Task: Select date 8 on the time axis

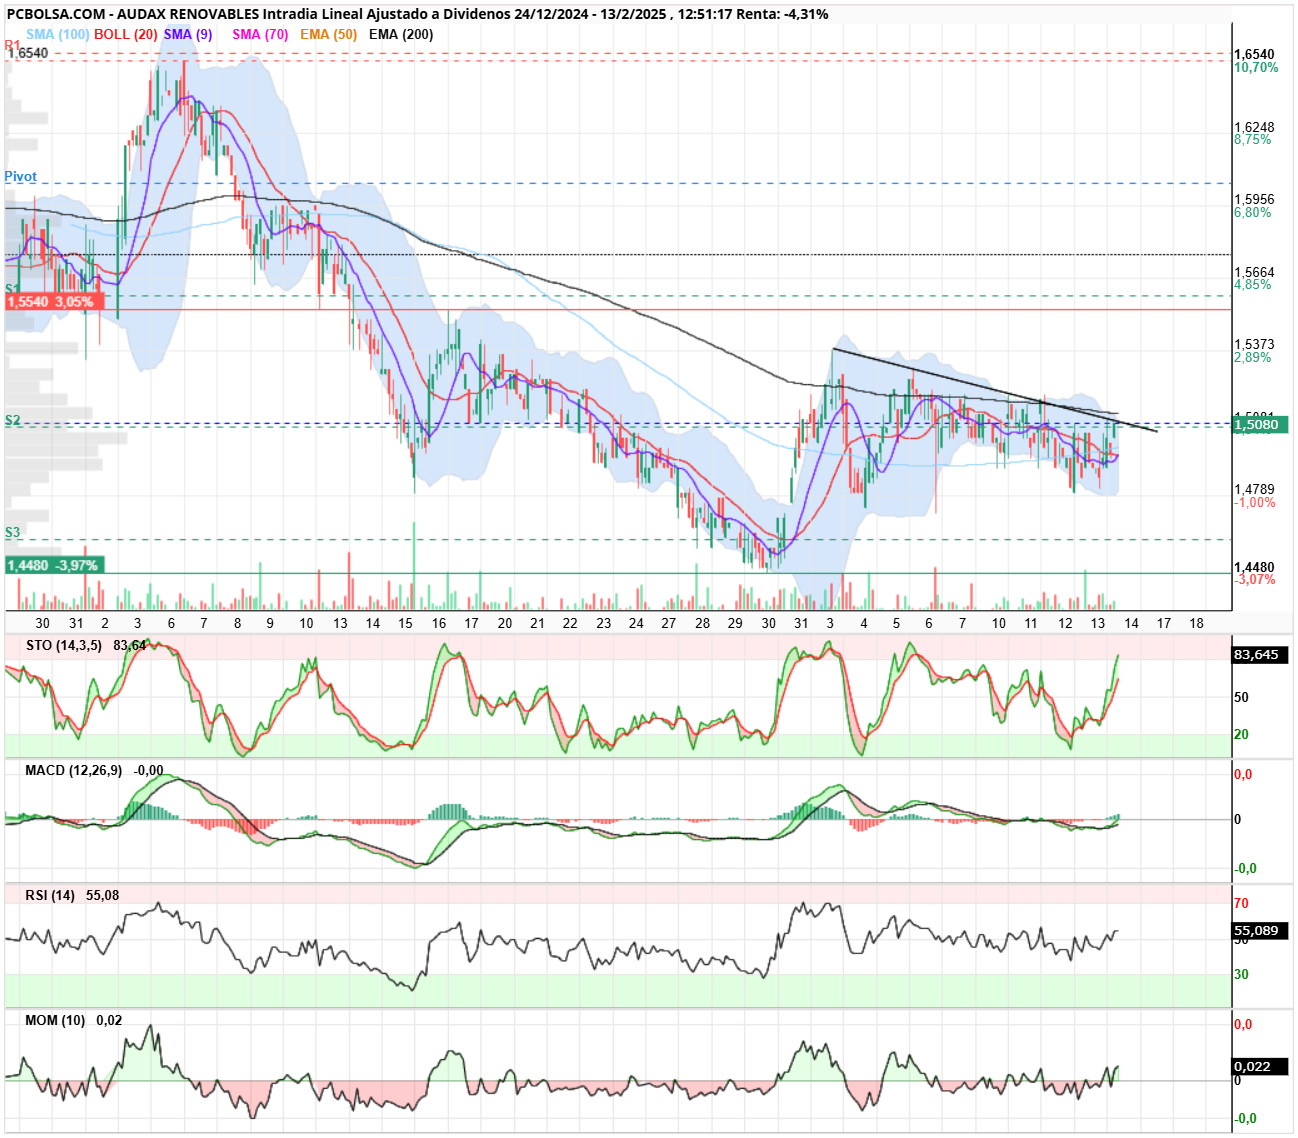Action: pyautogui.click(x=237, y=623)
